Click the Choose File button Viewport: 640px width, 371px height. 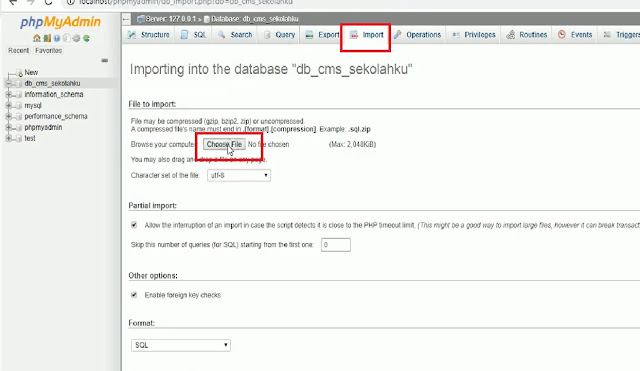[x=224, y=144]
